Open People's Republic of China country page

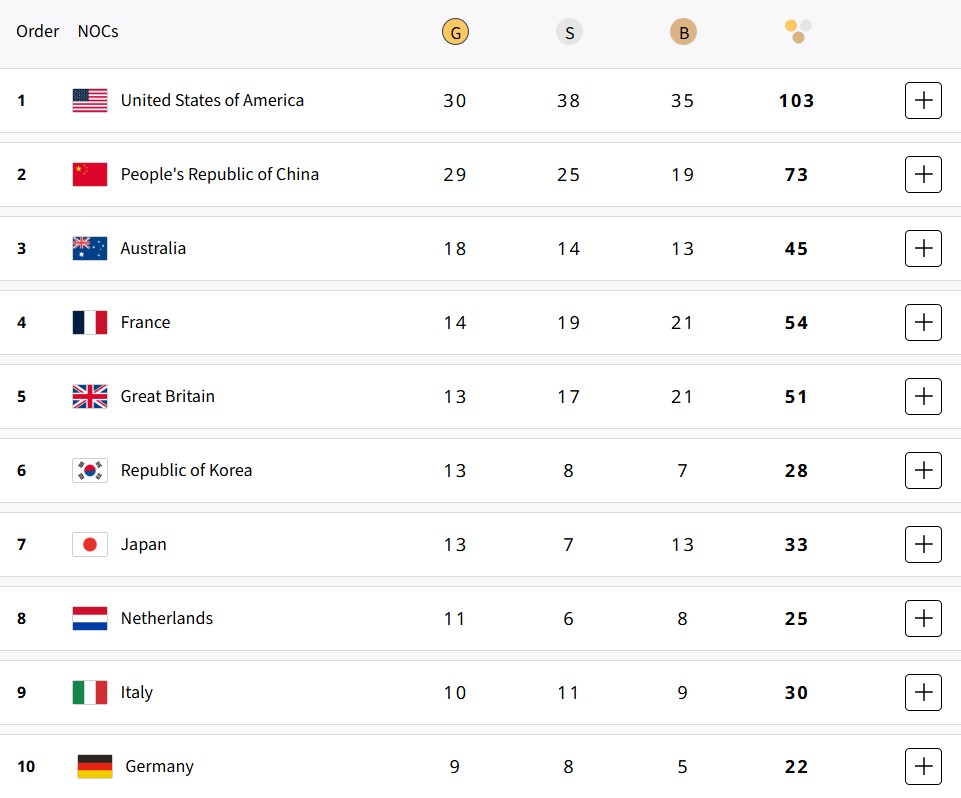(x=219, y=174)
